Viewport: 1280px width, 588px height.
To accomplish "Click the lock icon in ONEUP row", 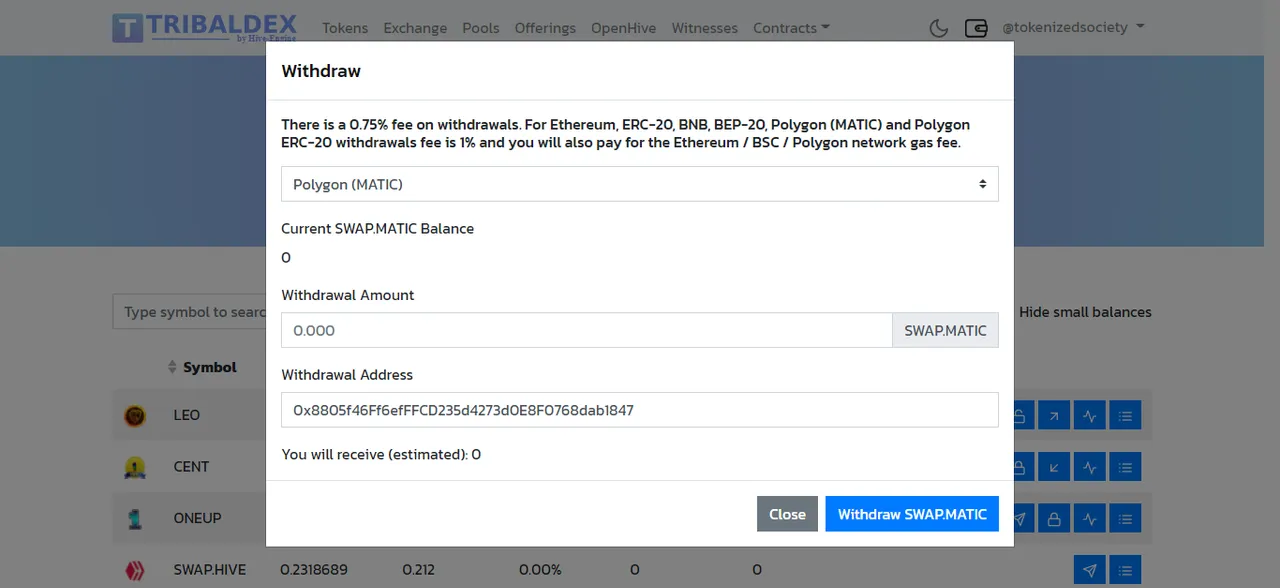I will (x=1054, y=518).
